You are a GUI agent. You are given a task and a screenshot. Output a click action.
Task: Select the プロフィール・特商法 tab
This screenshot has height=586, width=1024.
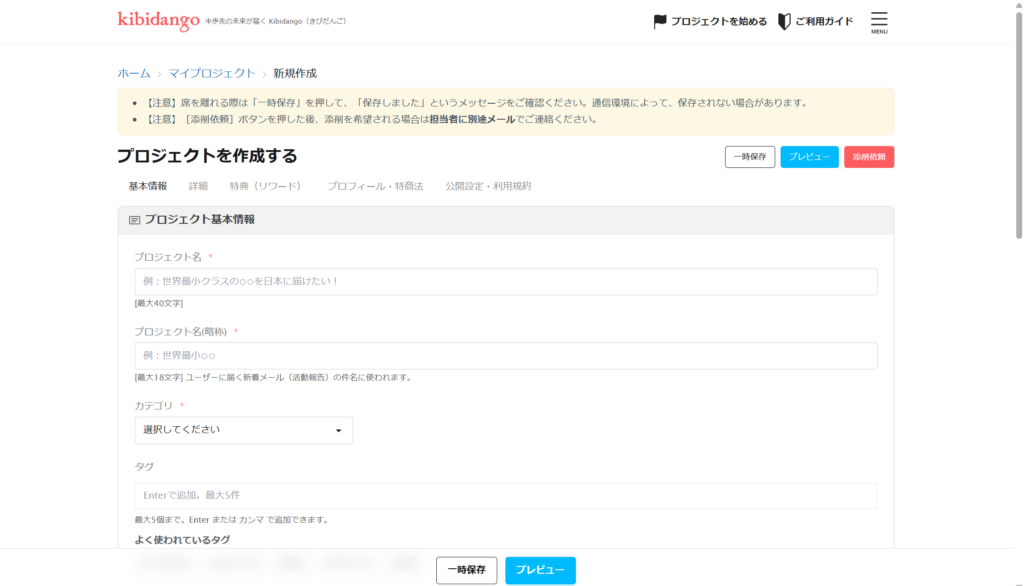tap(375, 186)
